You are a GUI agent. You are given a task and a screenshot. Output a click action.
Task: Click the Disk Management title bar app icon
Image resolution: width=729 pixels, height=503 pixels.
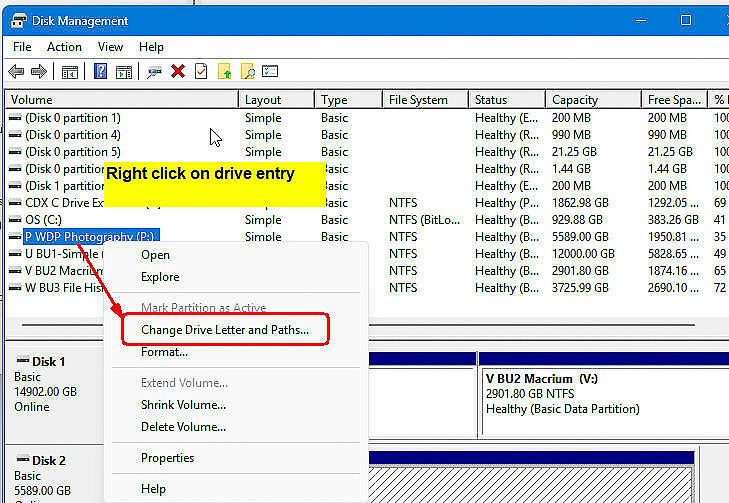(x=19, y=21)
